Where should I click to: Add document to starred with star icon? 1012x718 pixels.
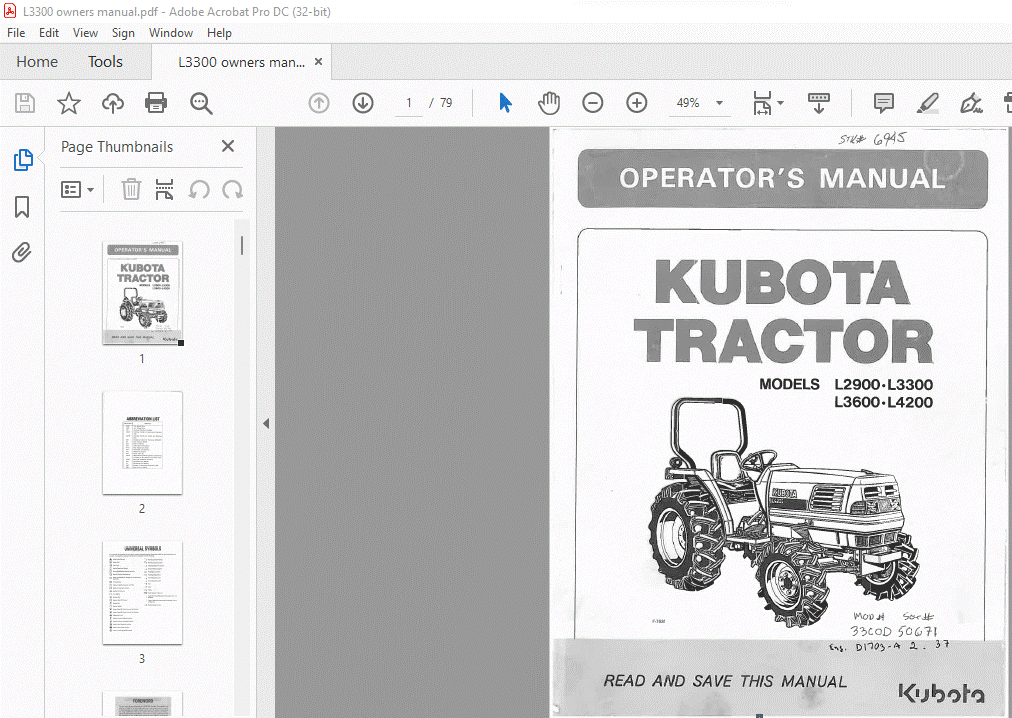[69, 103]
